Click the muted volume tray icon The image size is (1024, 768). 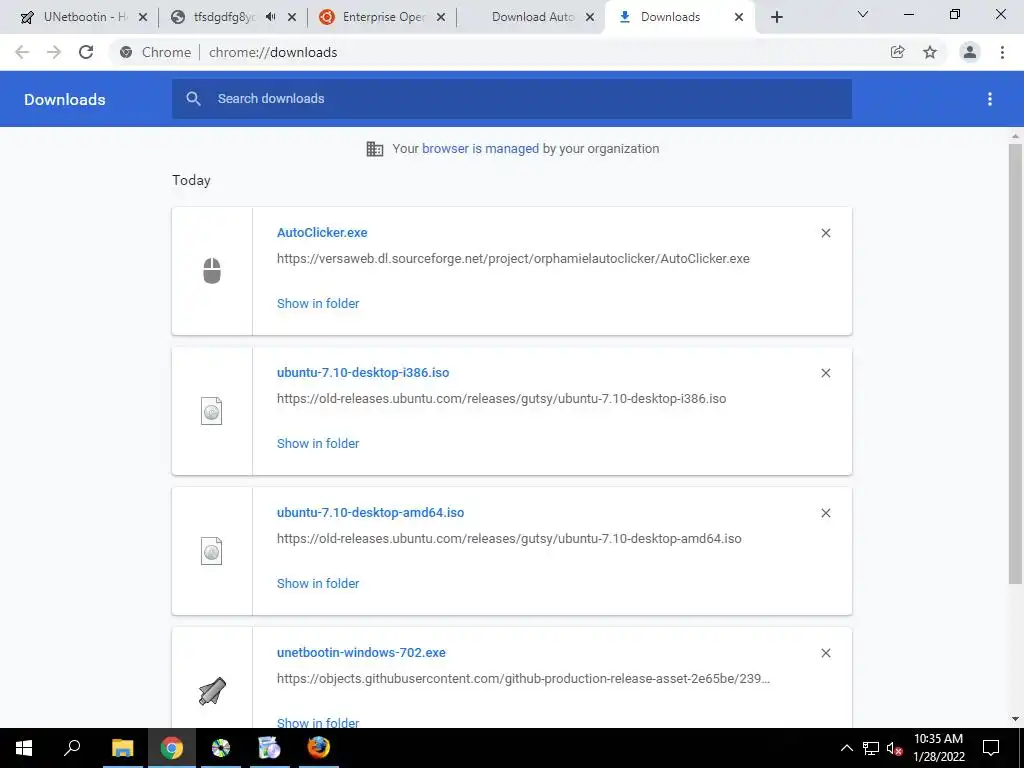tap(895, 748)
